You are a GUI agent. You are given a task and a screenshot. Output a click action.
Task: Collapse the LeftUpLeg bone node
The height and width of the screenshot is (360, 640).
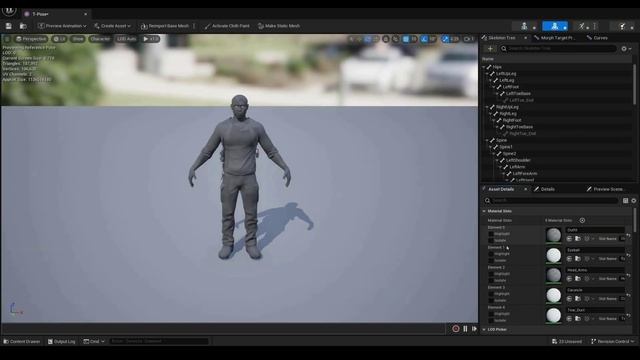[x=487, y=74]
